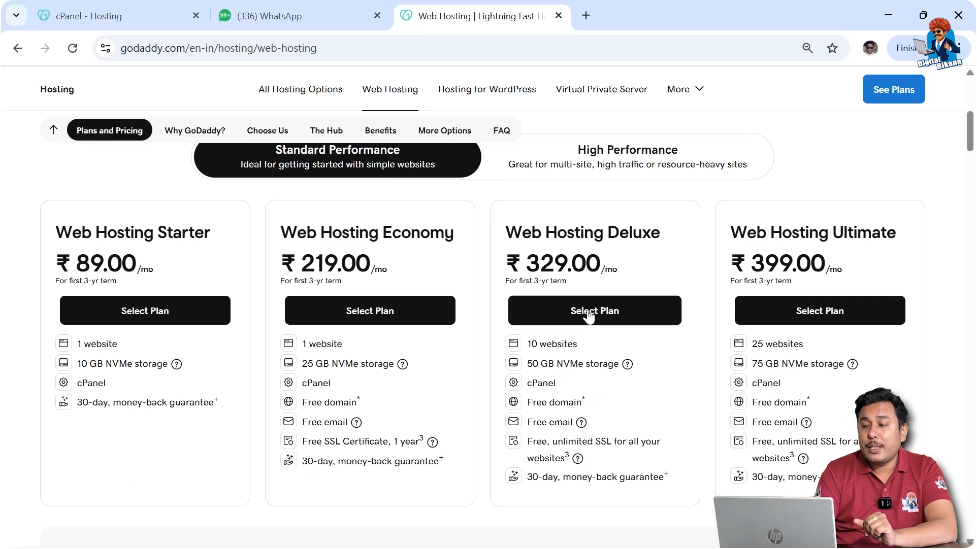Select Web Hosting navigation item
Screen dimensions: 977x549
(x=390, y=89)
